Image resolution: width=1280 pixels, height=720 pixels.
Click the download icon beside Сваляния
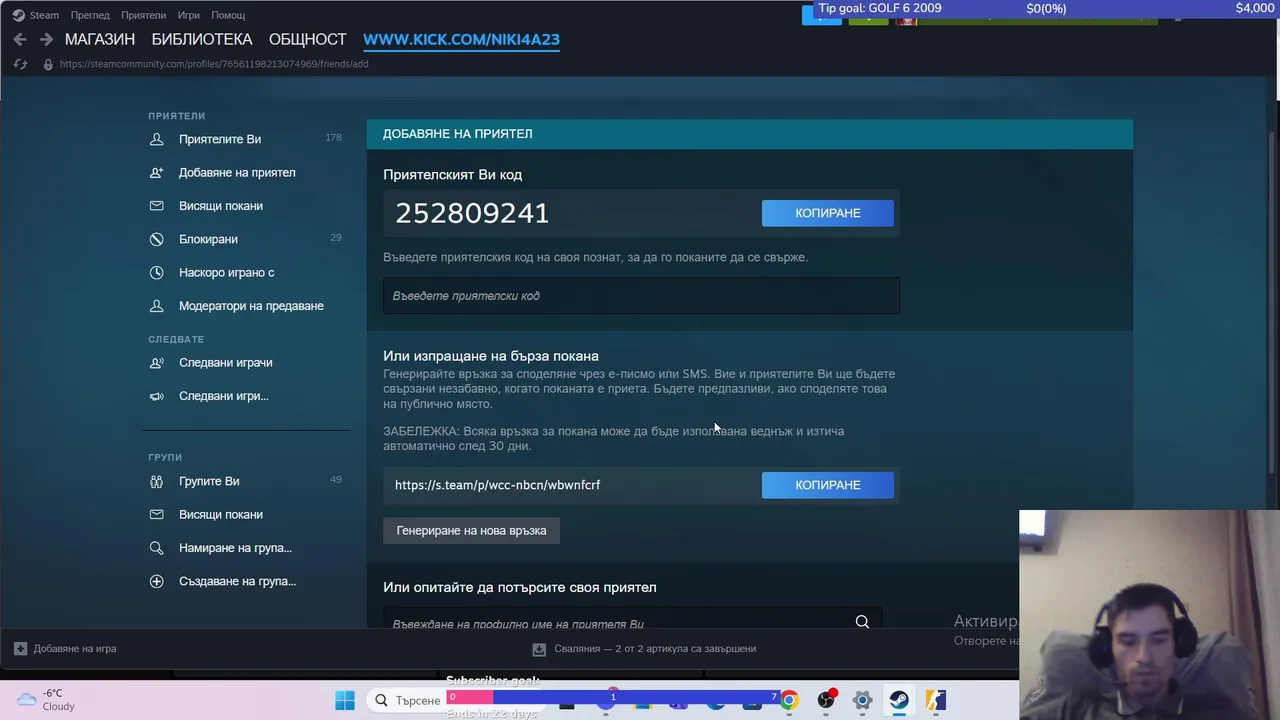pos(539,649)
